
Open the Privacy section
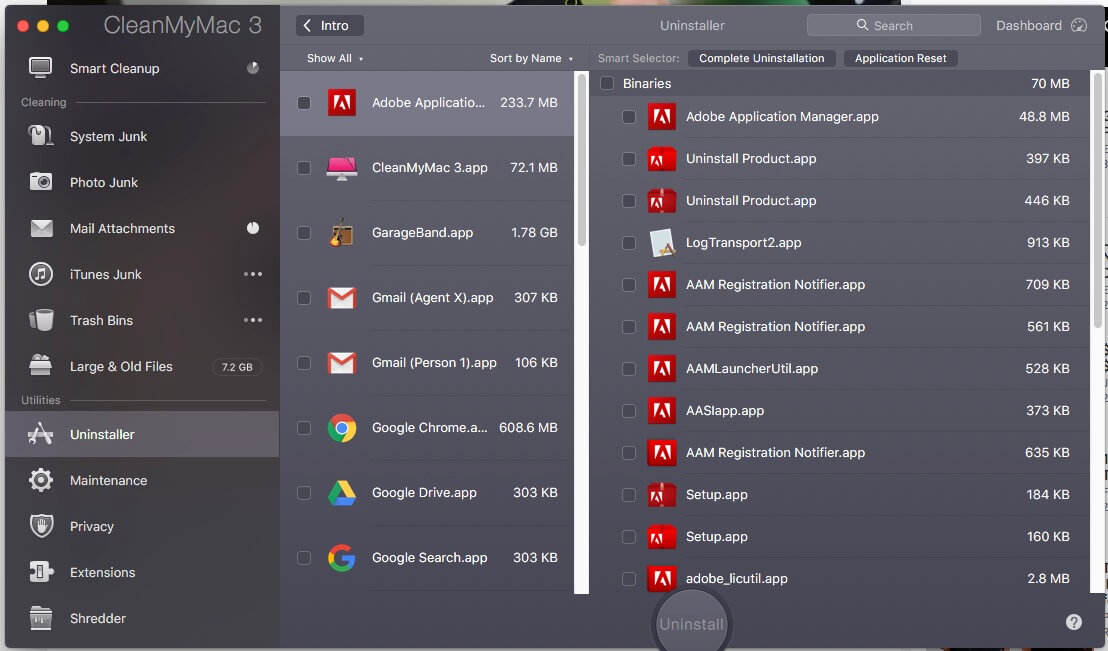click(x=141, y=526)
